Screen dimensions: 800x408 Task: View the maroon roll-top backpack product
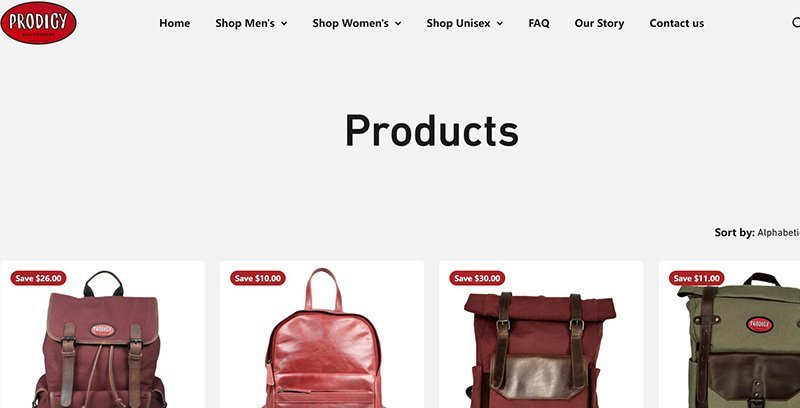[x=540, y=349]
